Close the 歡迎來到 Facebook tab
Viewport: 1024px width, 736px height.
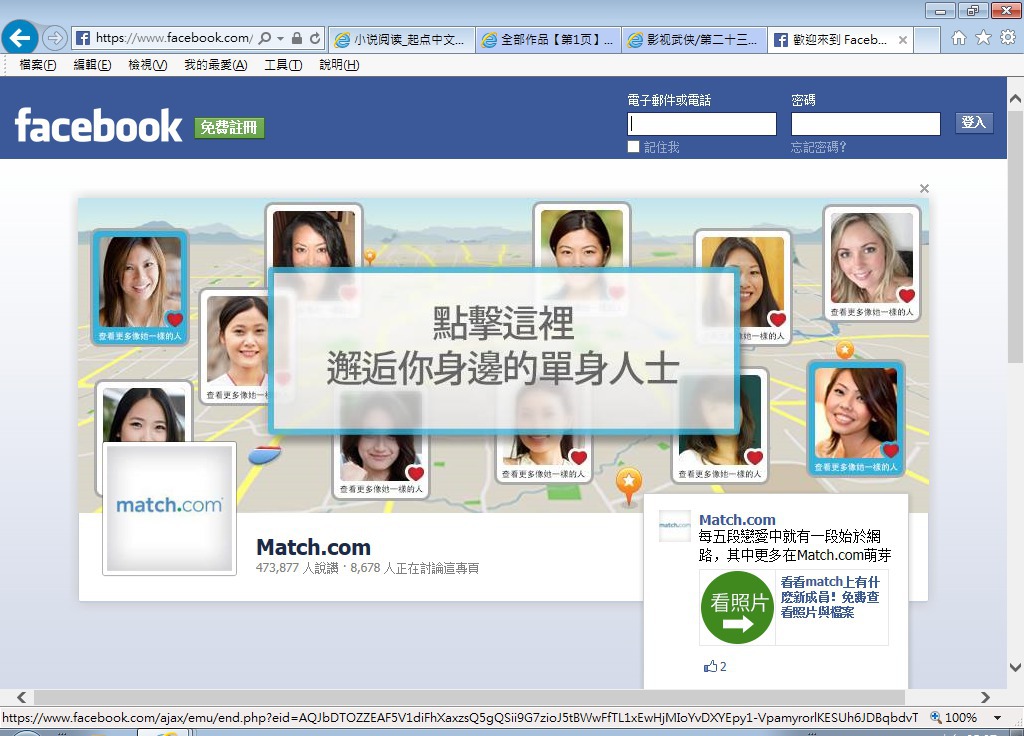pyautogui.click(x=903, y=40)
